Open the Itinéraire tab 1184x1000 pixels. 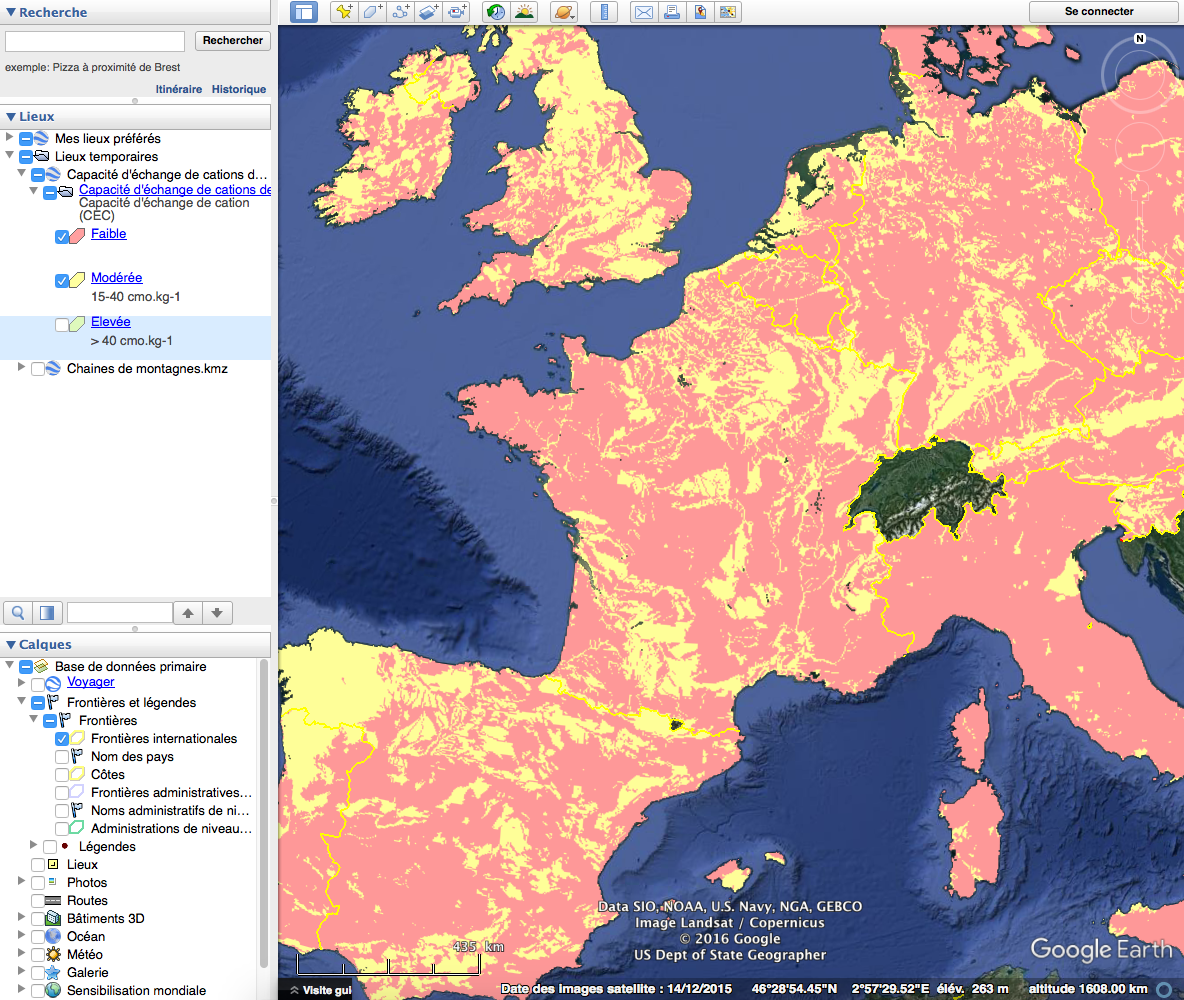(x=179, y=89)
